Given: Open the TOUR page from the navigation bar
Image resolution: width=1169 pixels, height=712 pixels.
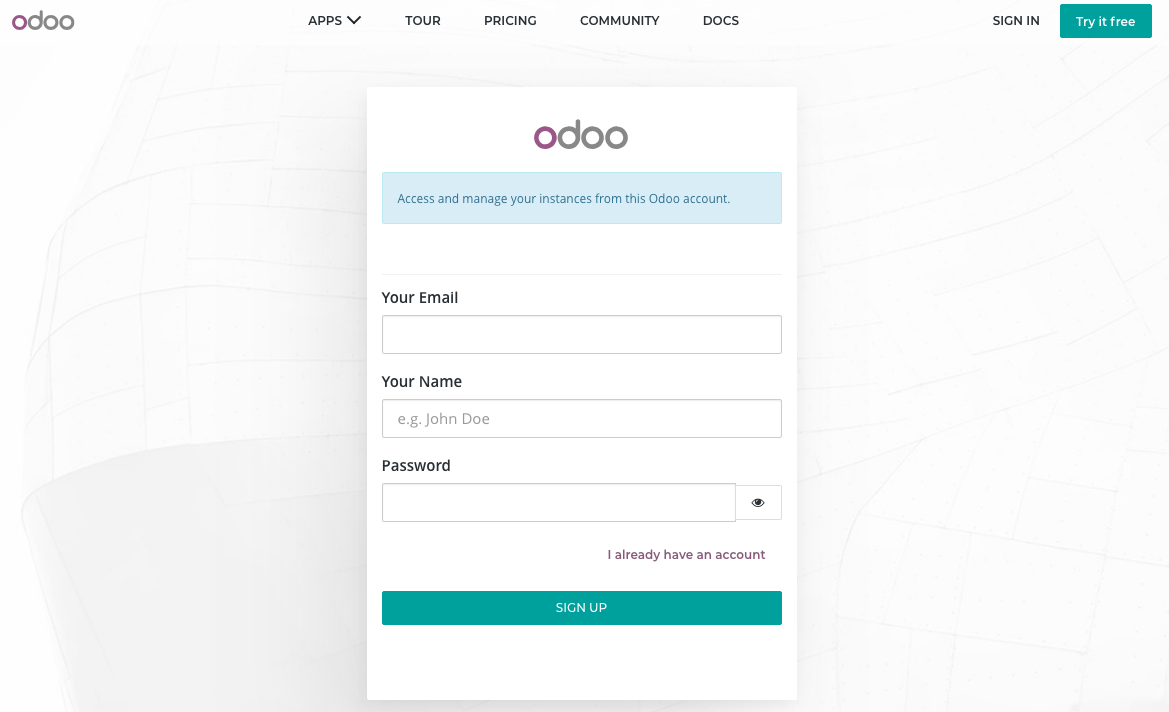Looking at the screenshot, I should (x=422, y=20).
